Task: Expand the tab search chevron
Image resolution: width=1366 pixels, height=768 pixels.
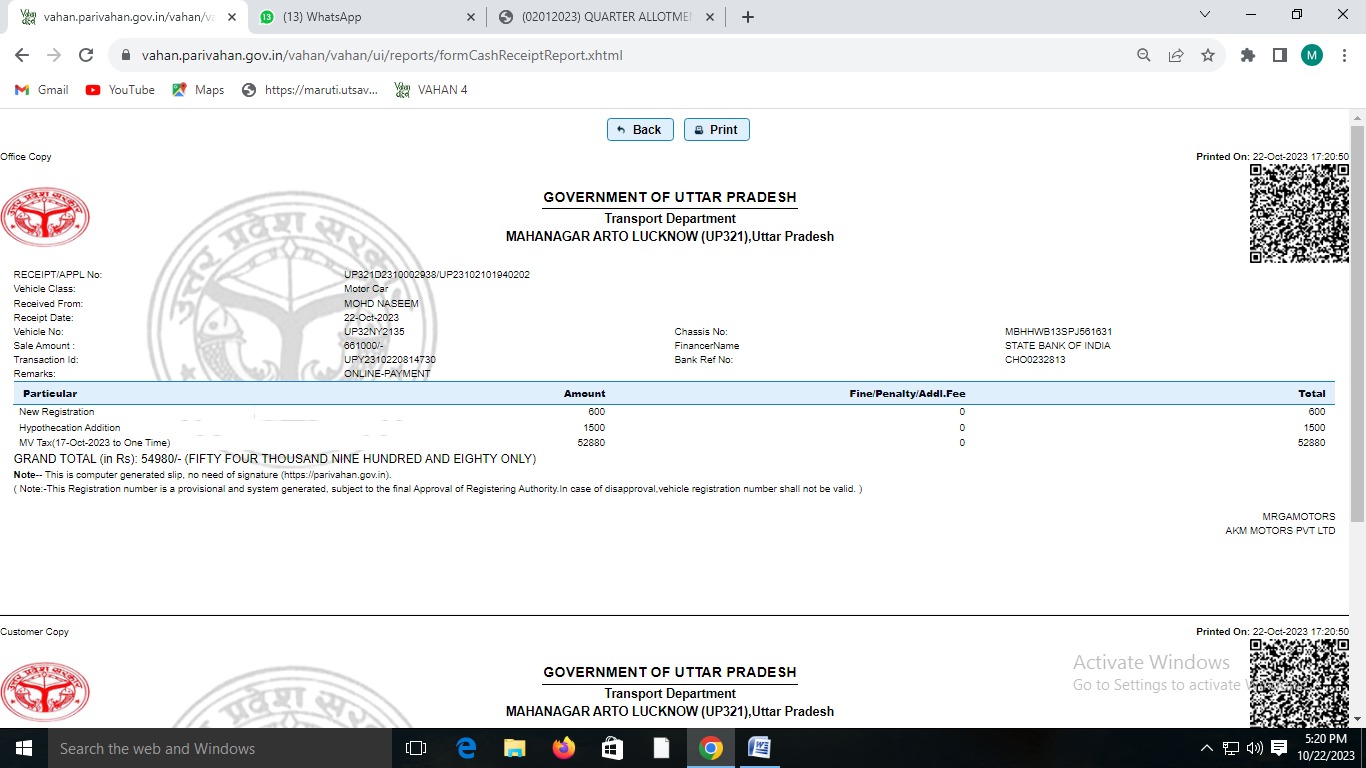Action: (1205, 14)
